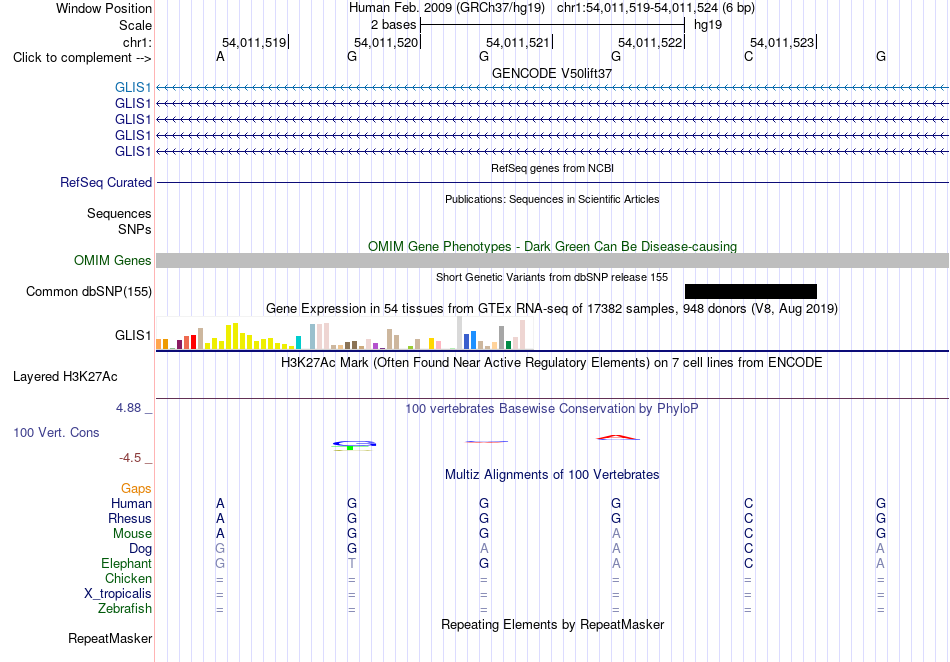This screenshot has height=662, width=950.
Task: Click 'Repeating Elements by RepeatMasker' title
Action: tap(552, 624)
